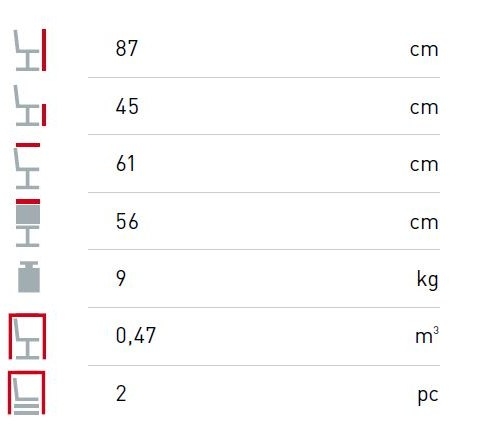Image resolution: width=492 pixels, height=445 pixels.
Task: Select the 45 seat height value
Action: click(127, 107)
